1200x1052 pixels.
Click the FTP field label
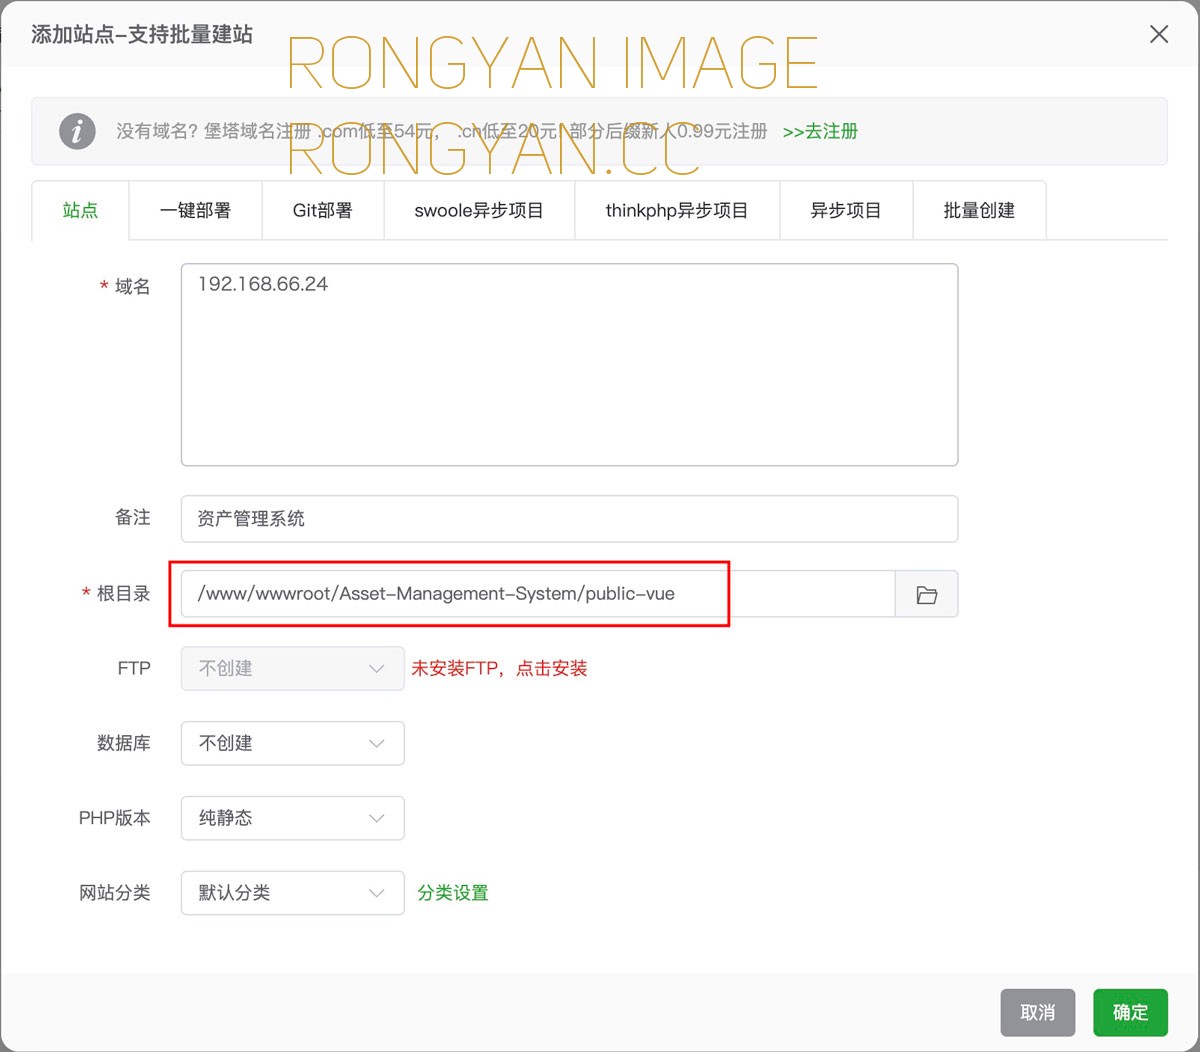134,668
